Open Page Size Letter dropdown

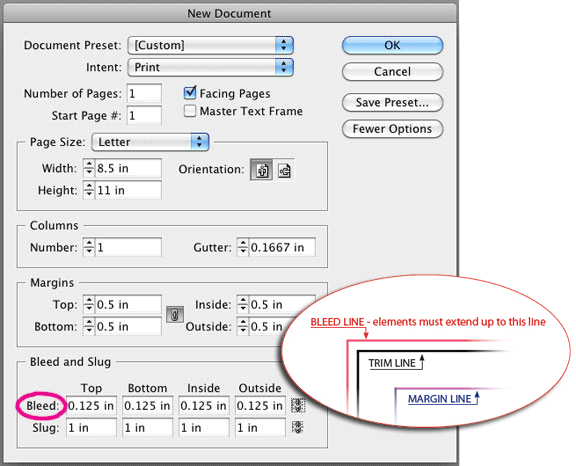[x=150, y=142]
